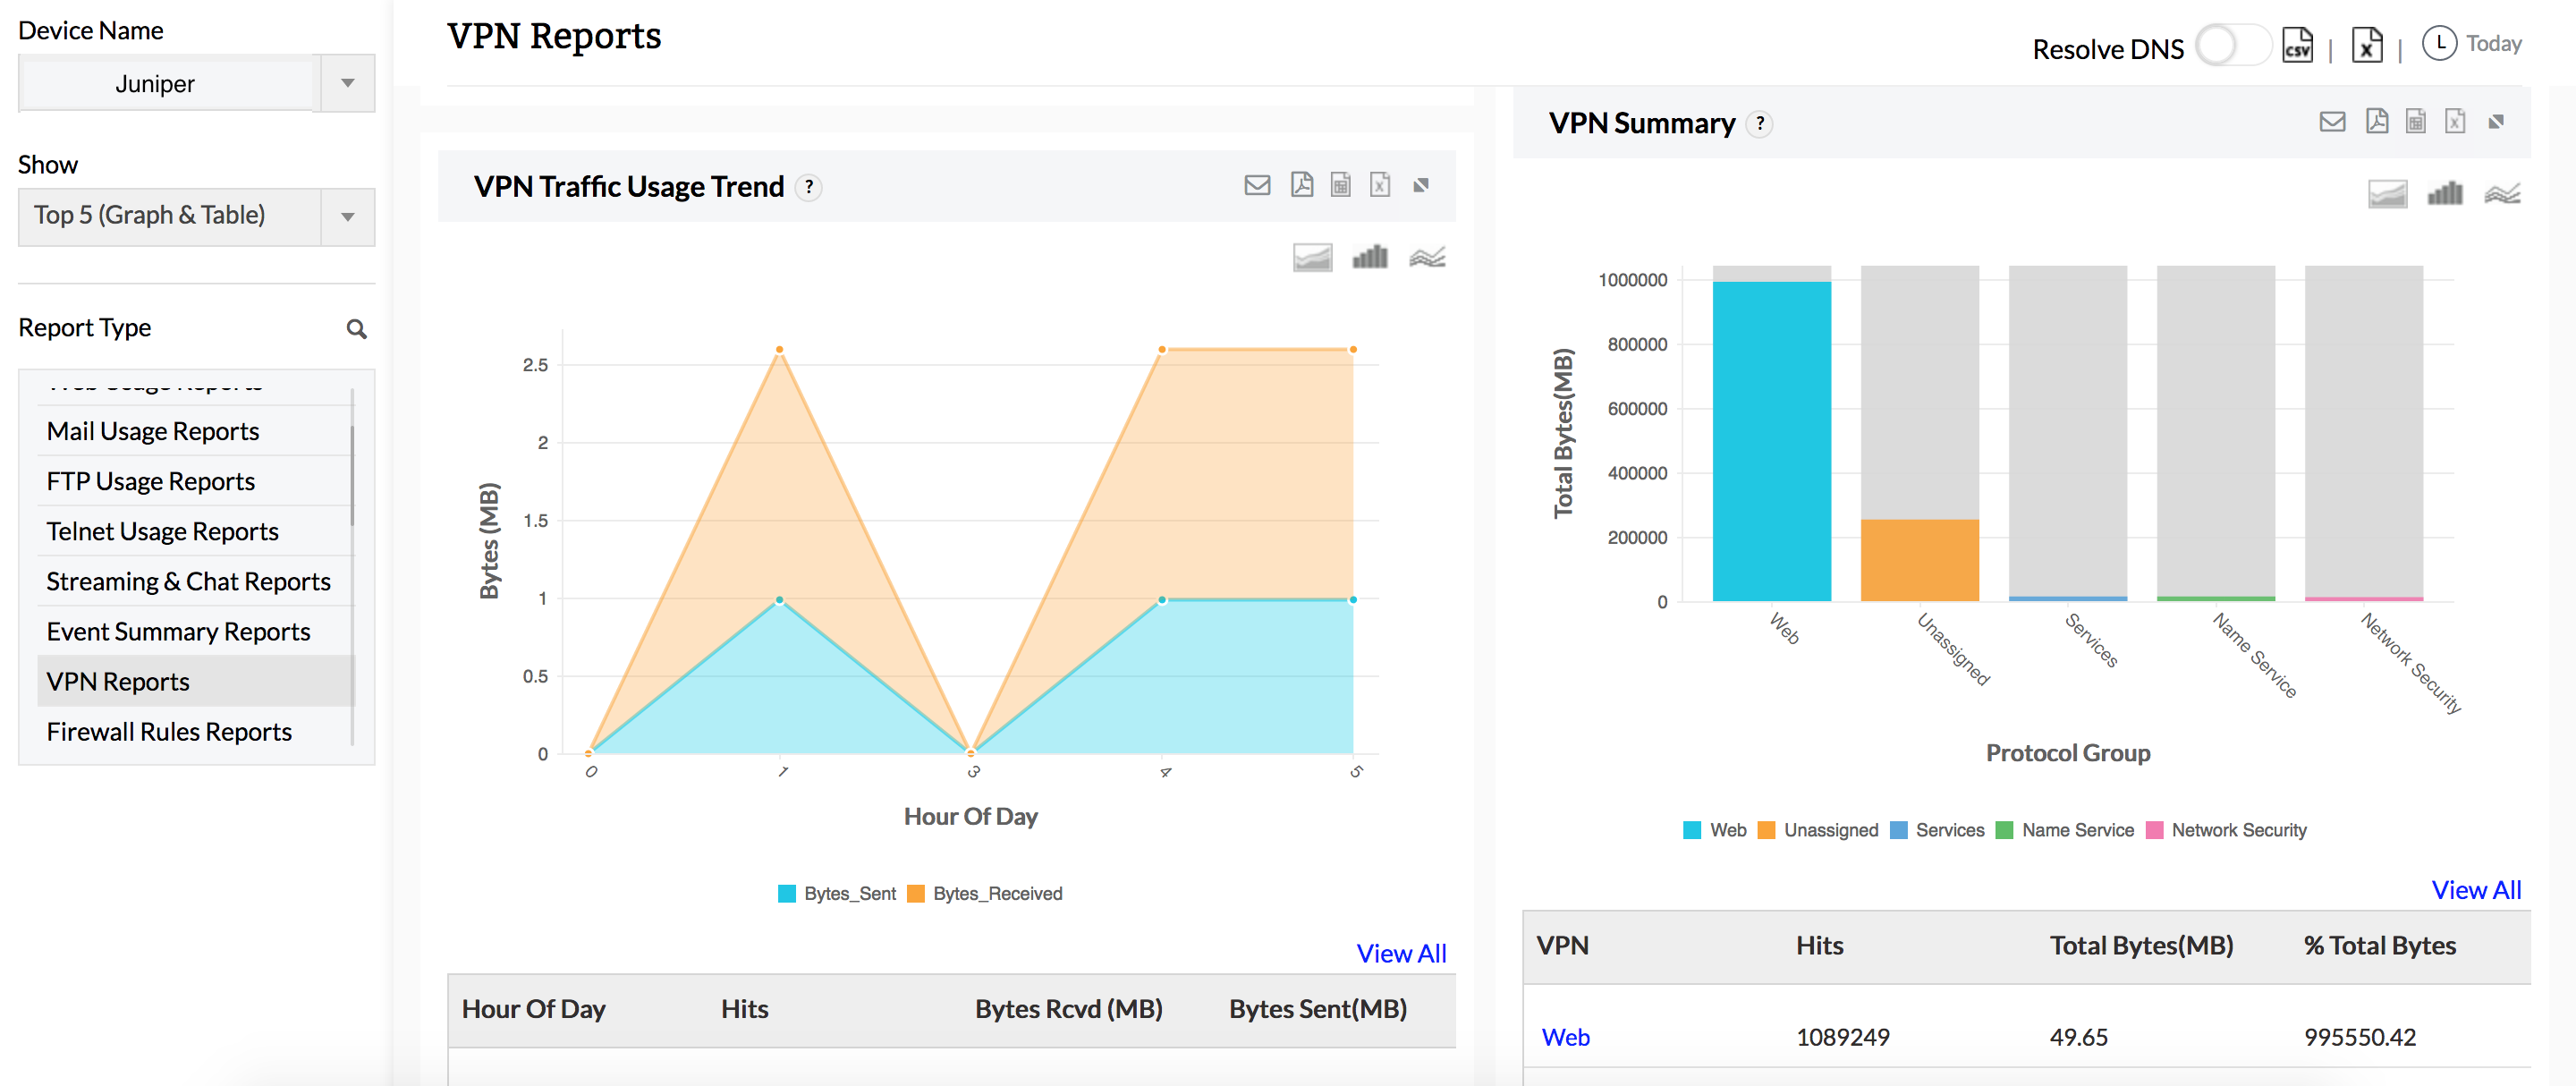Switch to bar chart view in VPN Summary

pyautogui.click(x=2443, y=192)
